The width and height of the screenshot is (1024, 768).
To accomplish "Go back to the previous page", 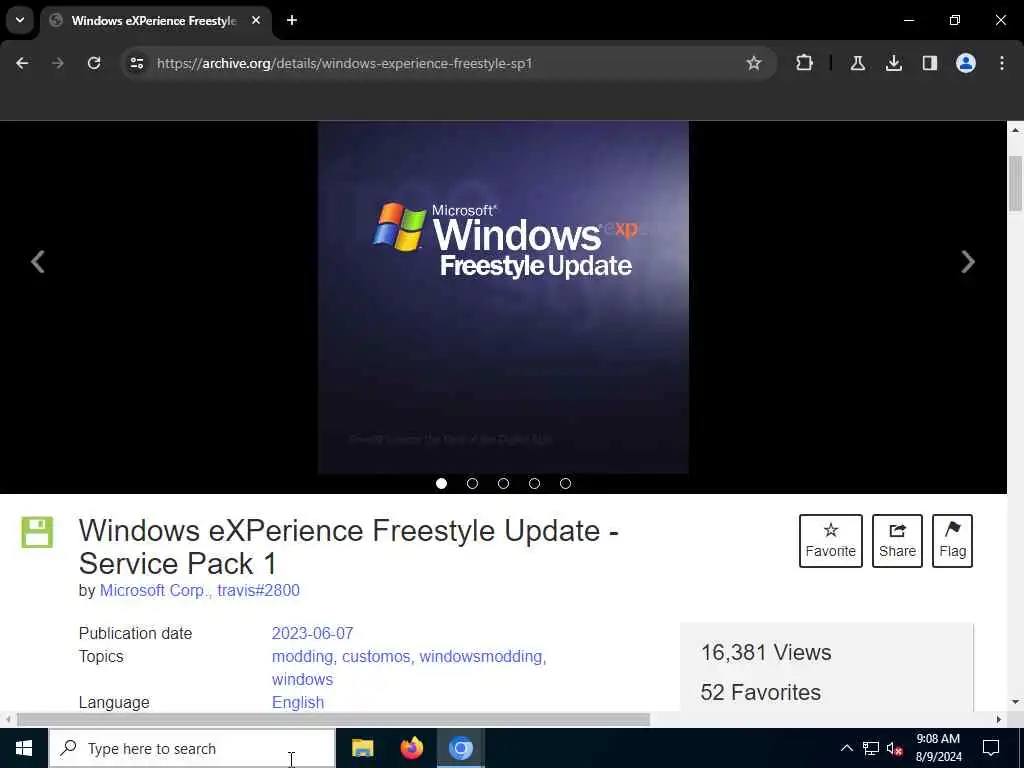I will point(22,63).
